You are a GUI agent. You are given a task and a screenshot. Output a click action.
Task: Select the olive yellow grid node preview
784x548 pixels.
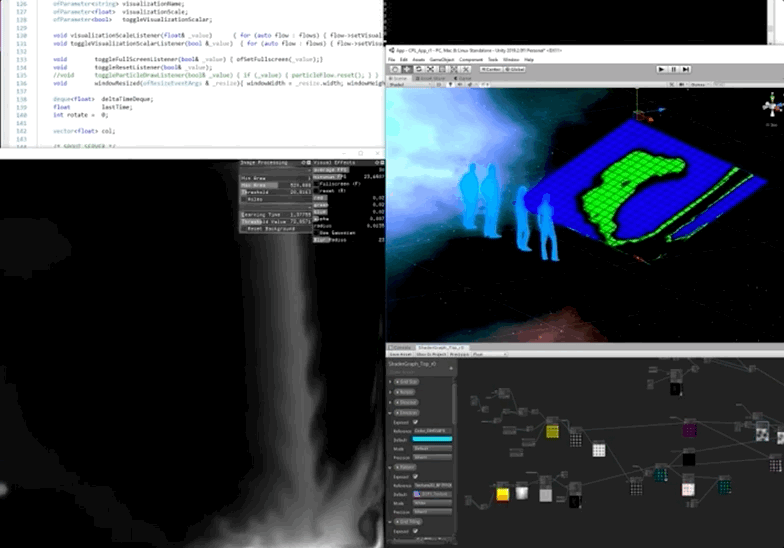pos(552,432)
